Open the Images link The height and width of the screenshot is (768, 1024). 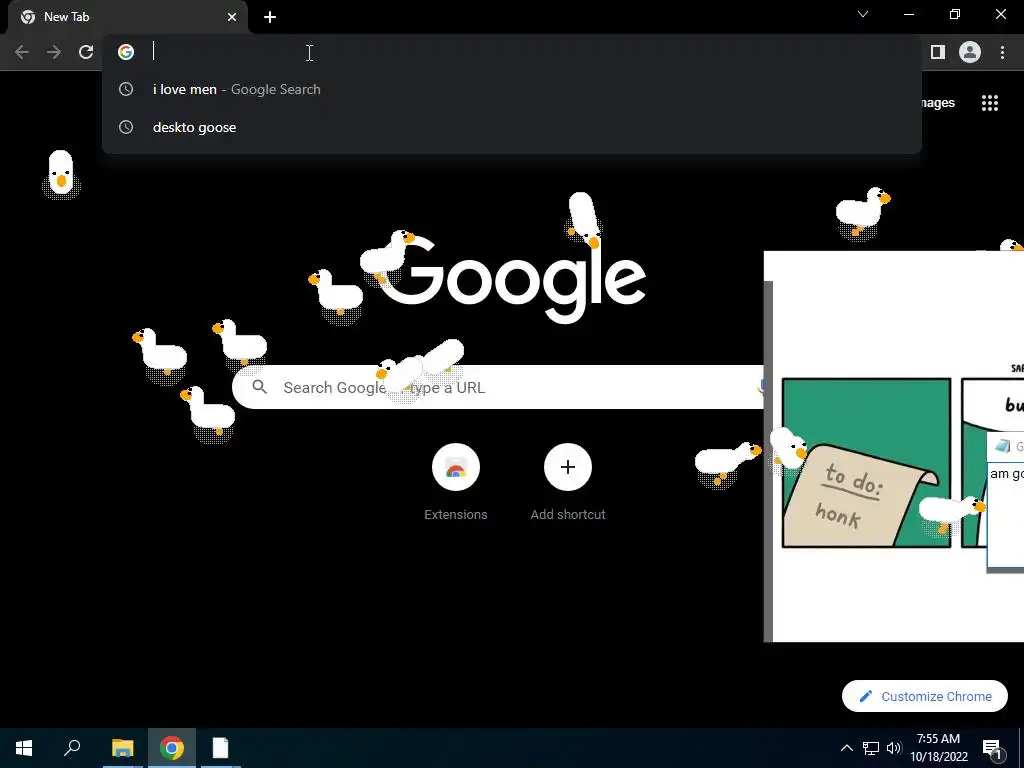tap(936, 103)
